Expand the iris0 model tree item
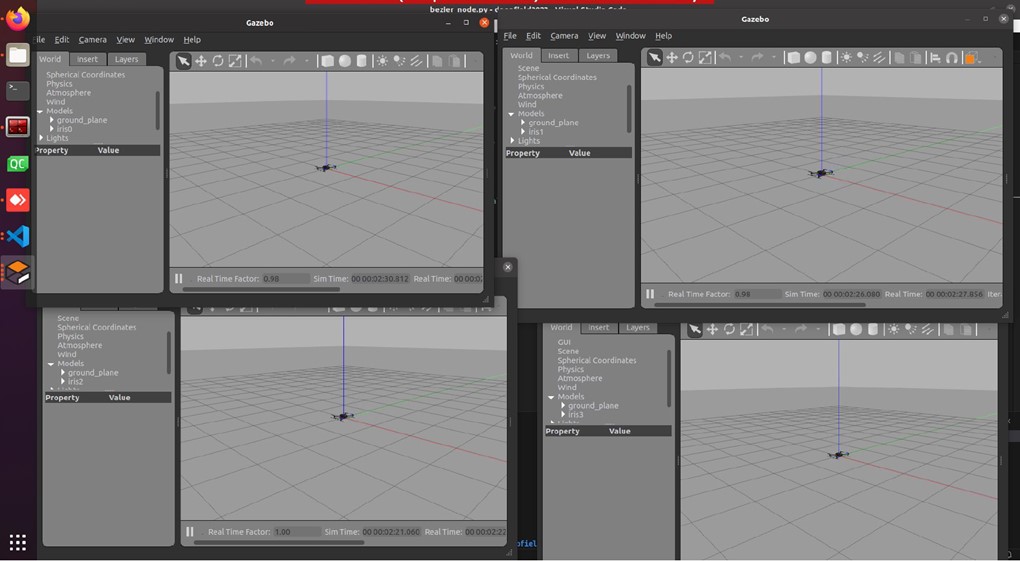1020x561 pixels. coord(52,129)
